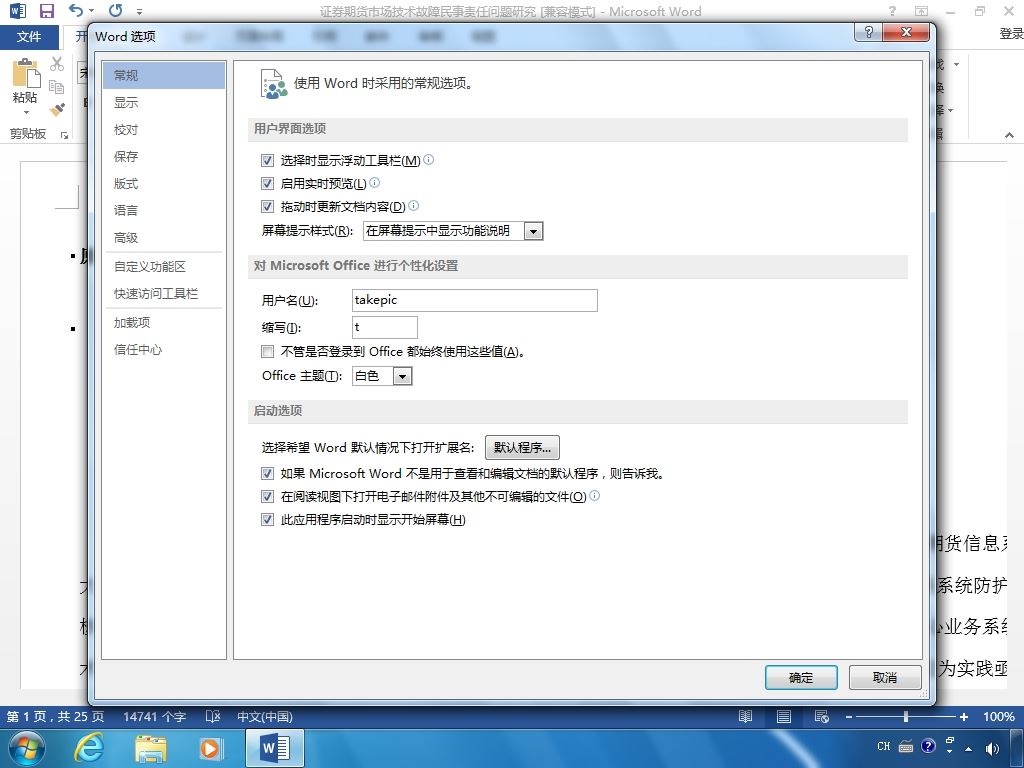Screen dimensions: 1024x768
Task: Select the 校对 category
Action: pyautogui.click(x=164, y=129)
